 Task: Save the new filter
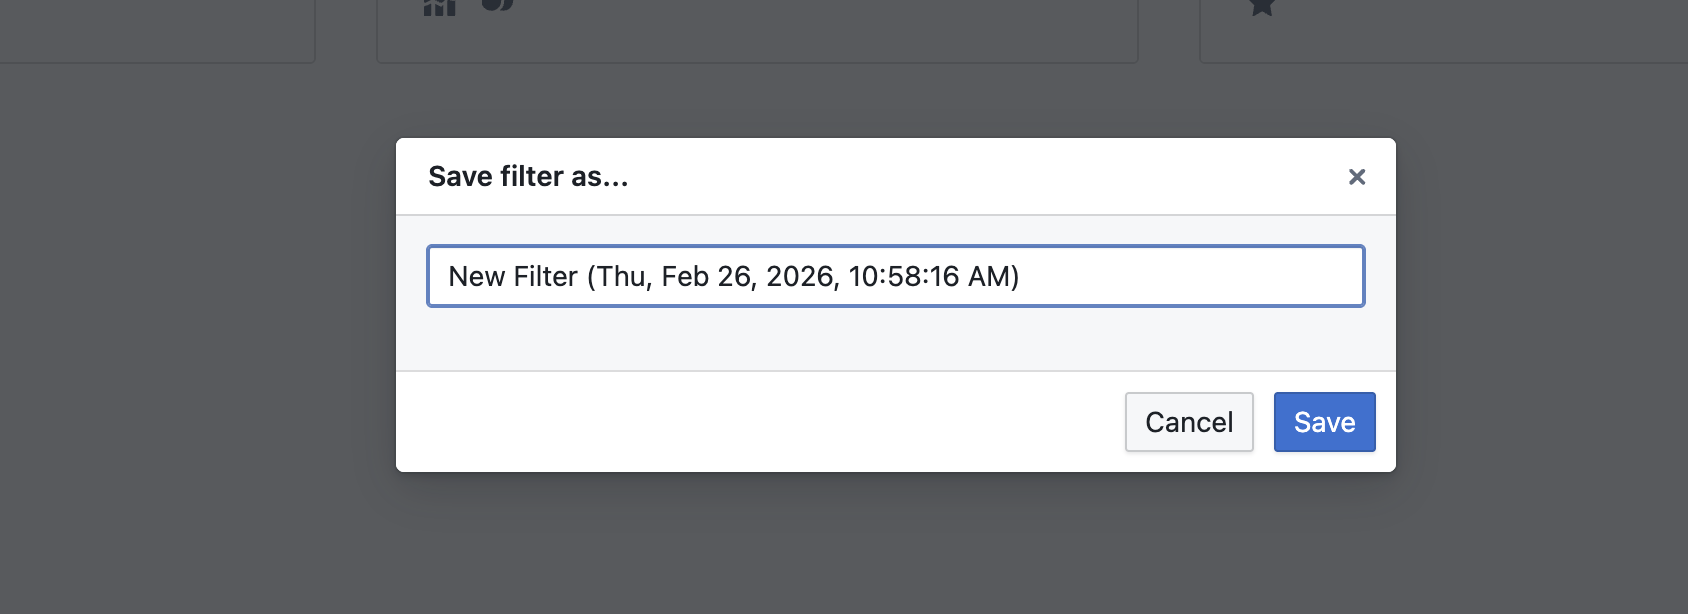click(x=1324, y=422)
